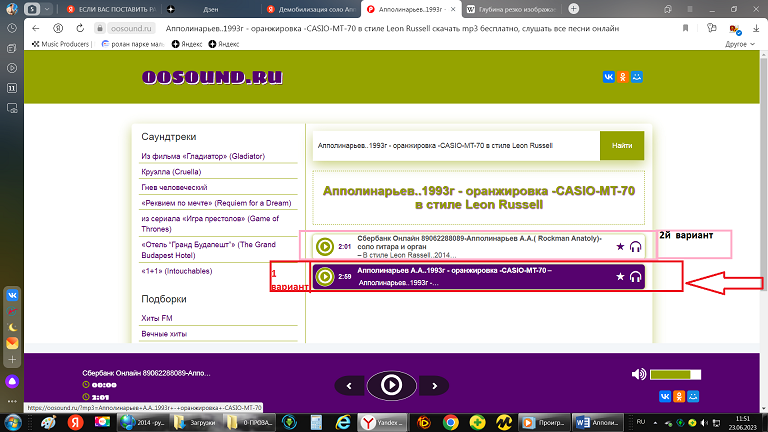This screenshot has height=432, width=768.
Task: Click headphones icon on the 2:59 track
Action: pyautogui.click(x=635, y=277)
